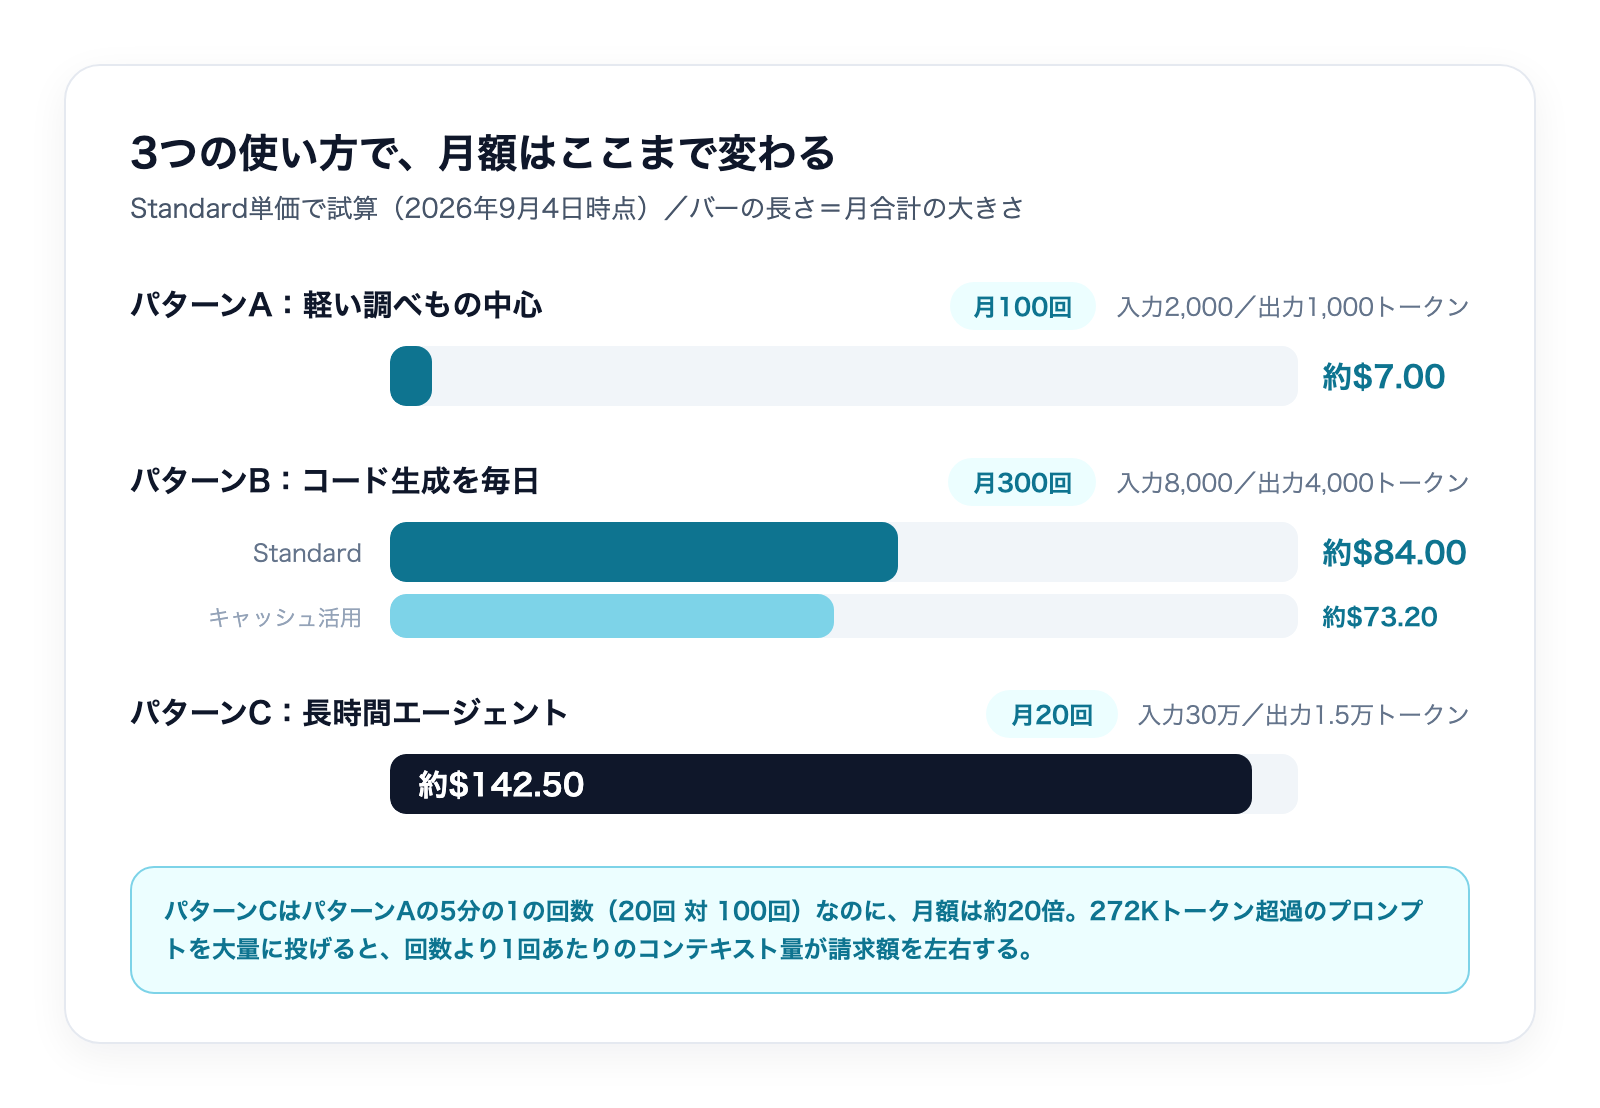Click the Standard row label
This screenshot has height=1108, width=1600.
(307, 553)
